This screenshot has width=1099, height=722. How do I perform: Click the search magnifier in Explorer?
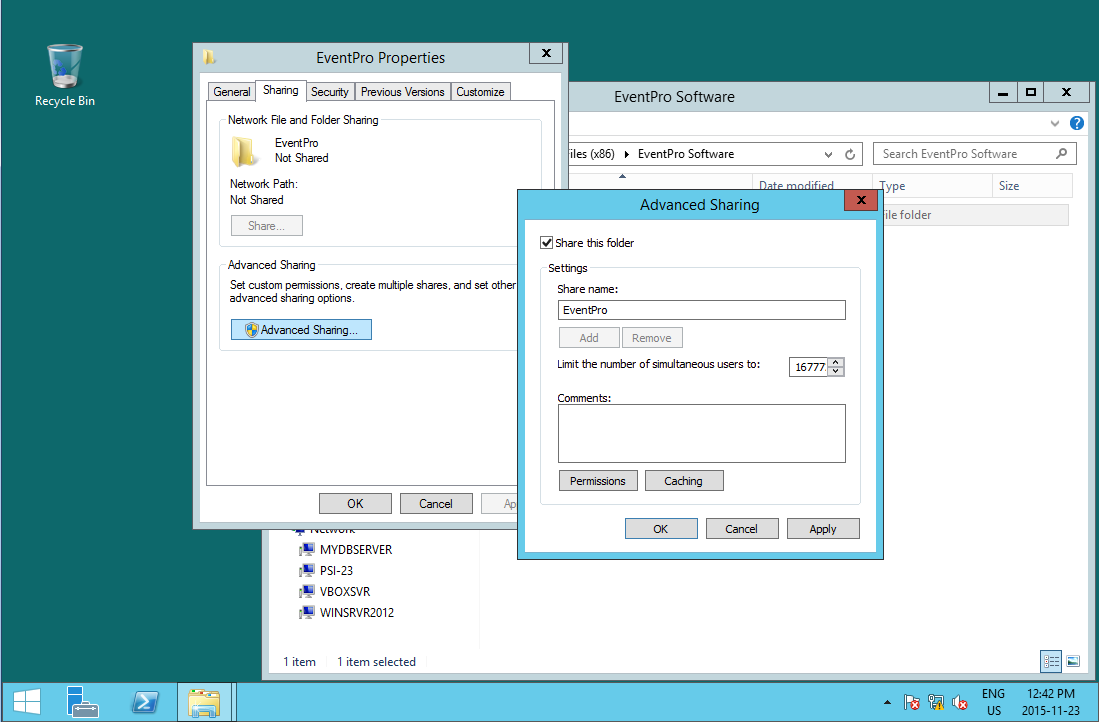click(x=1061, y=154)
